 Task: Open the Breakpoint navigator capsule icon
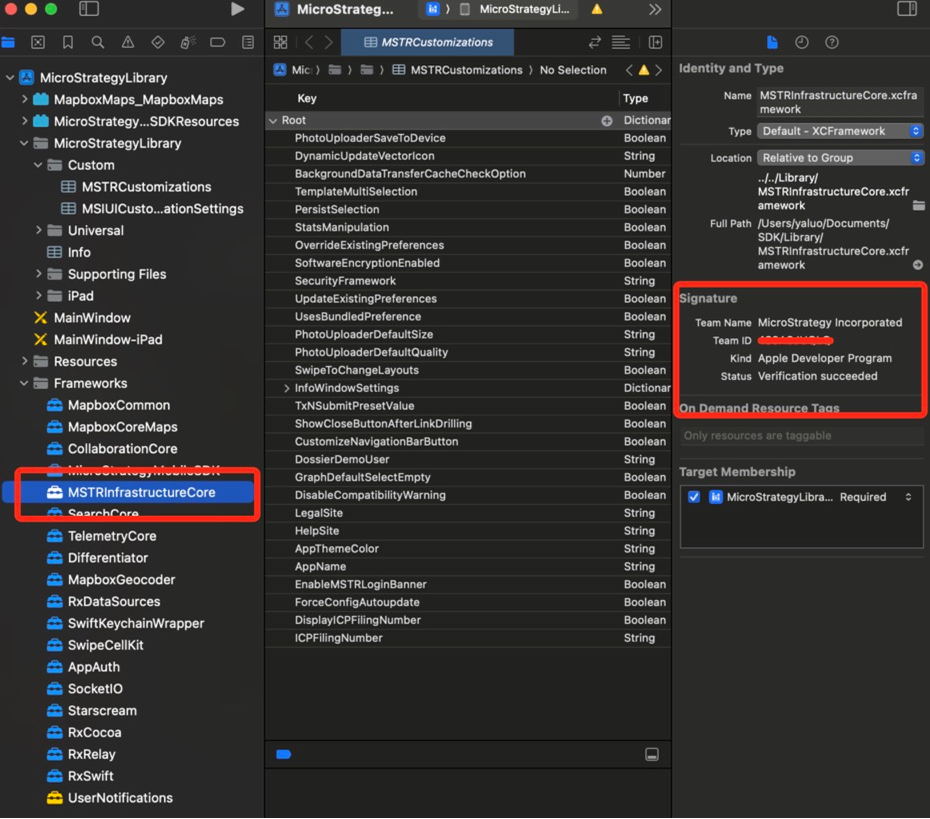[216, 42]
